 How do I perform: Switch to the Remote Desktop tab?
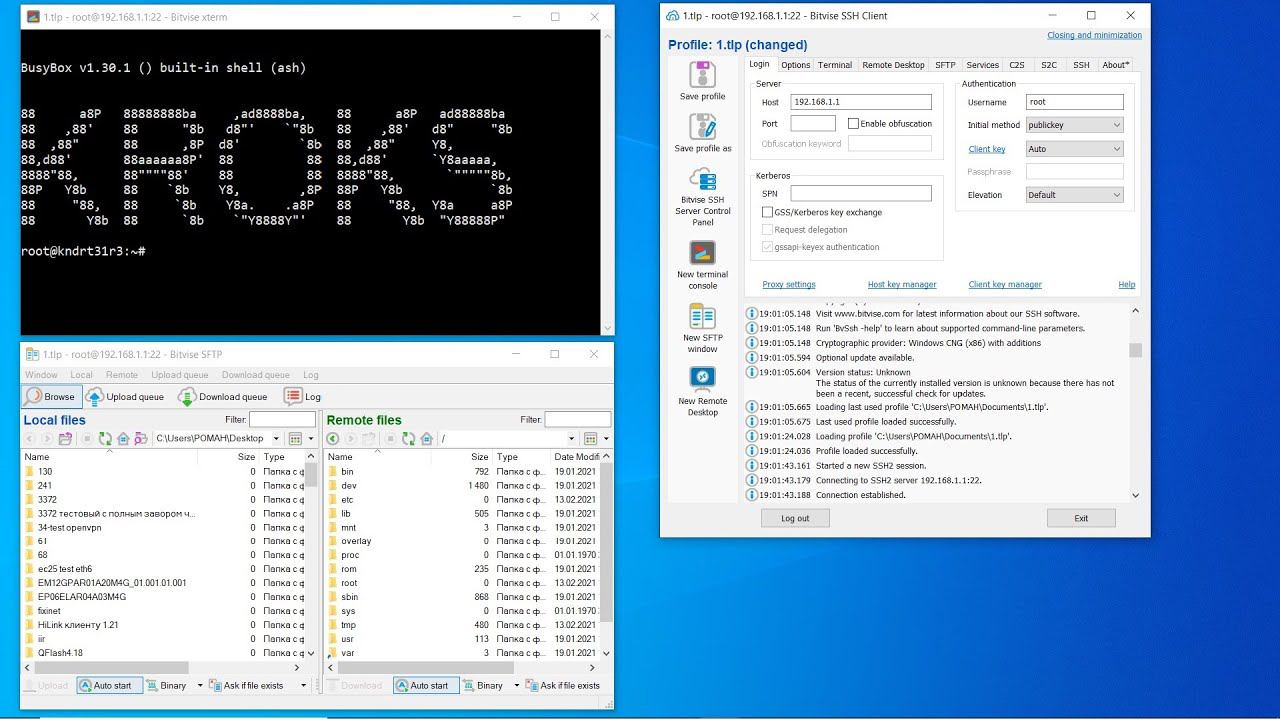[x=893, y=65]
